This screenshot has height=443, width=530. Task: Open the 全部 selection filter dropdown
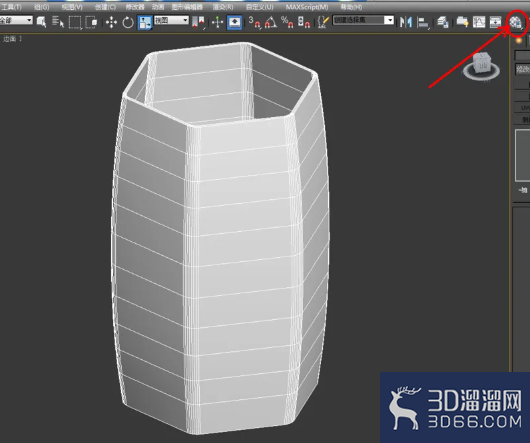point(16,20)
